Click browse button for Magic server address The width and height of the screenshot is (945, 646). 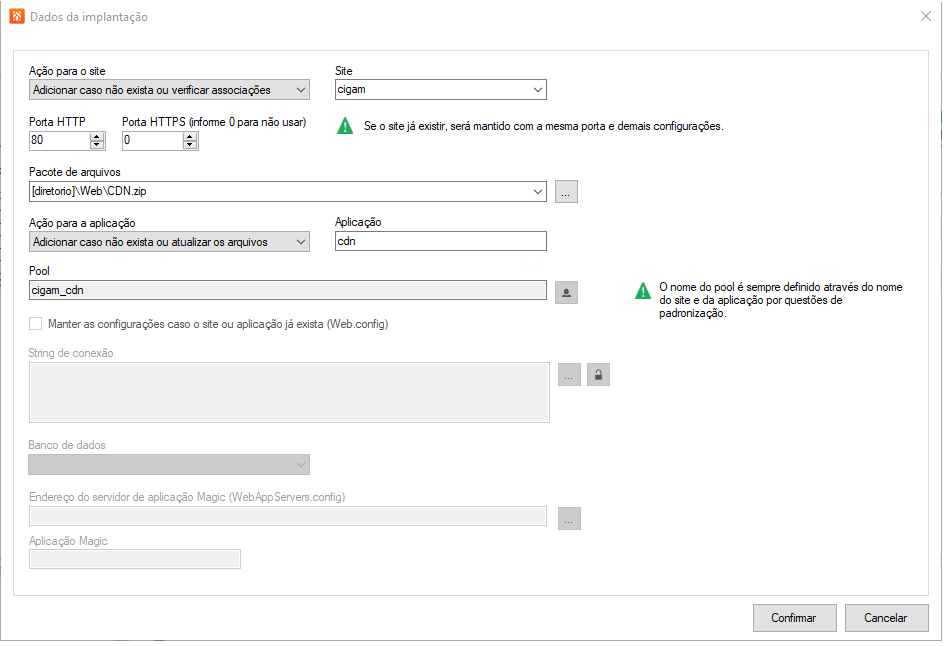568,518
